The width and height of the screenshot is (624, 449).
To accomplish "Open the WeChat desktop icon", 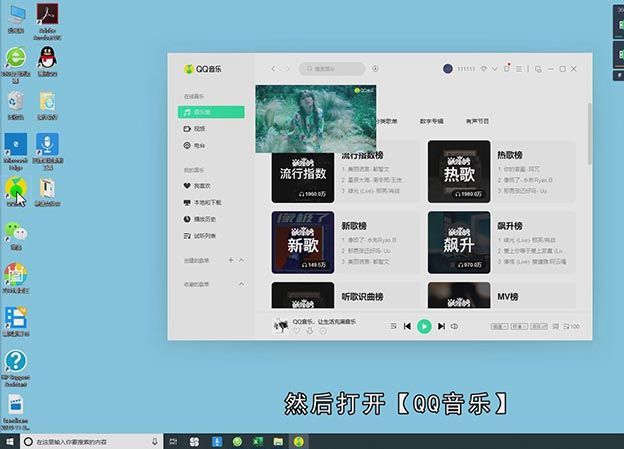I will coord(16,236).
